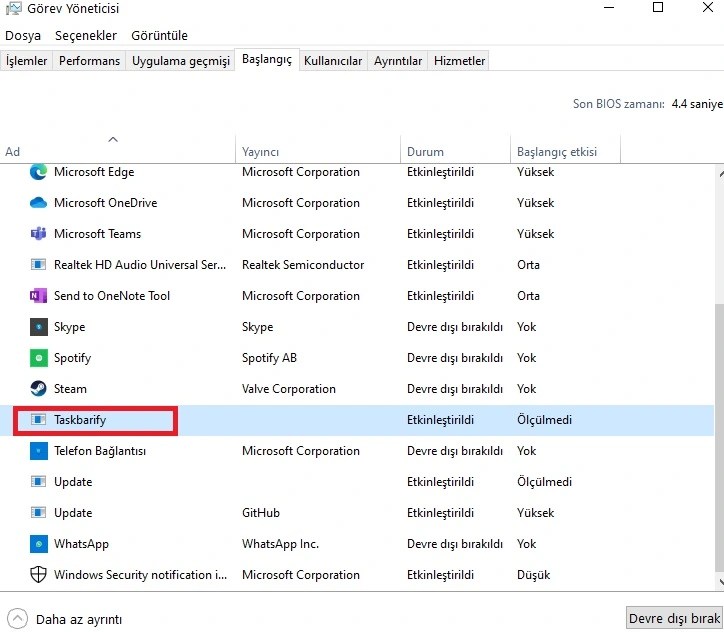The width and height of the screenshot is (724, 632).
Task: Click the Microsoft Edge icon
Action: [38, 172]
